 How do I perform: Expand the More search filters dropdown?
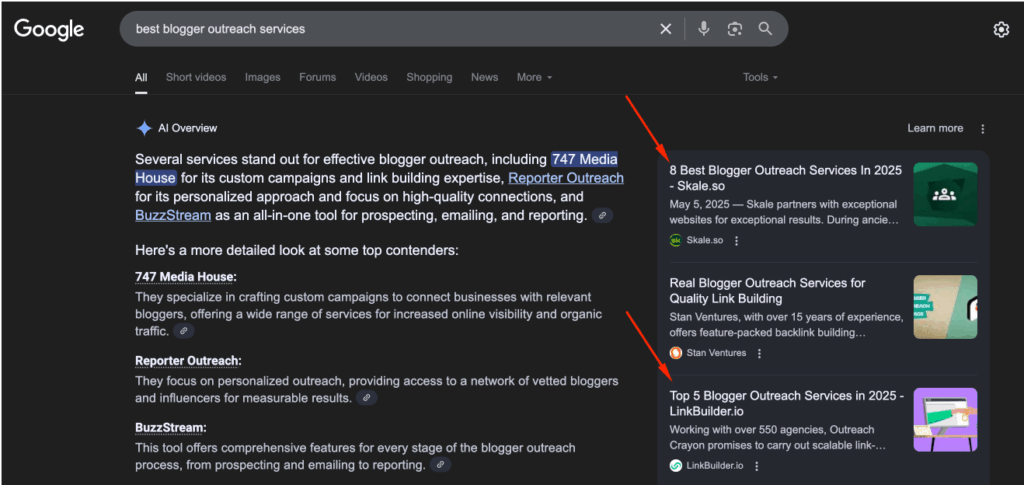(534, 77)
